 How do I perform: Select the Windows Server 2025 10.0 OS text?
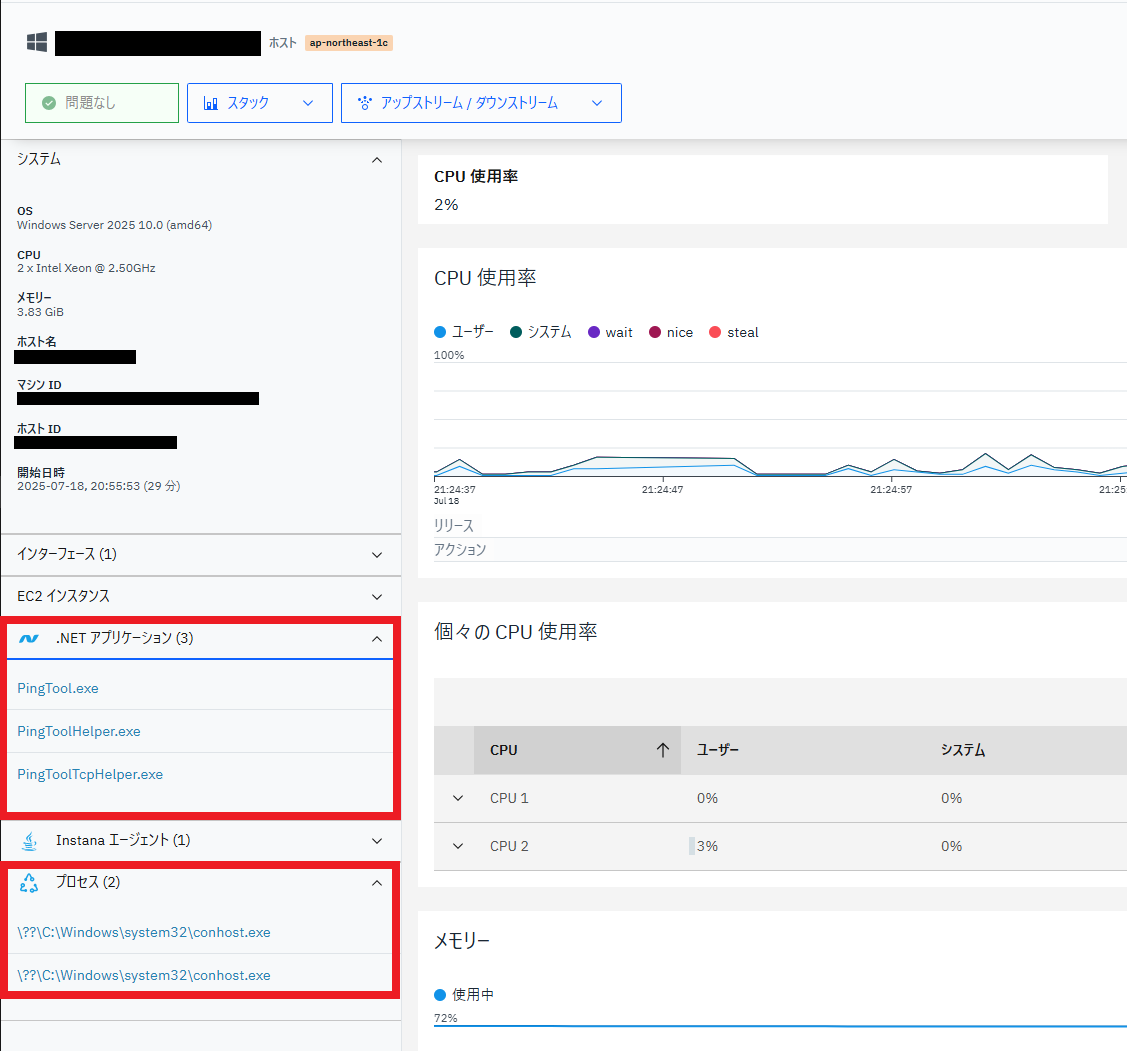point(114,225)
